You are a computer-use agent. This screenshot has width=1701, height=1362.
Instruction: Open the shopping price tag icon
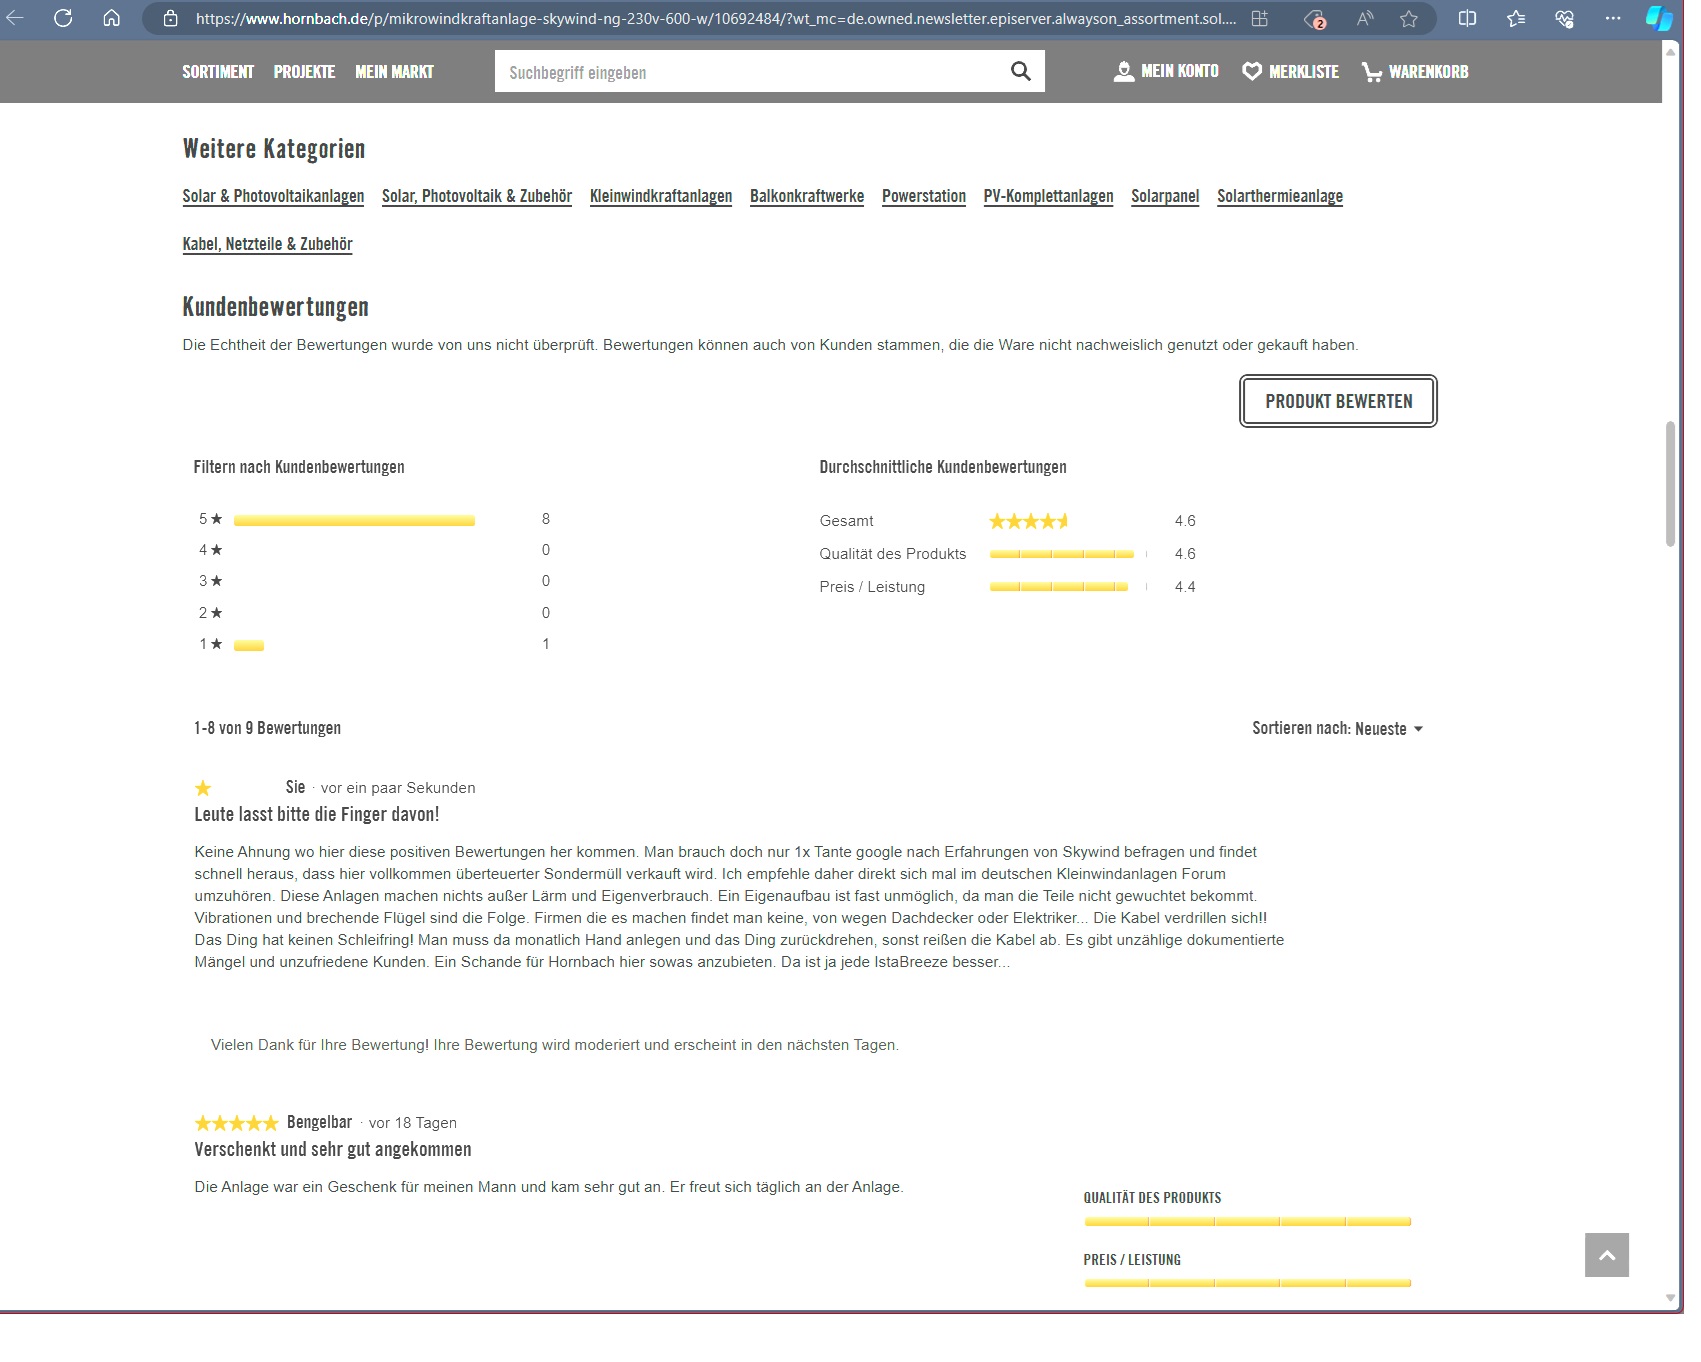coord(1315,18)
